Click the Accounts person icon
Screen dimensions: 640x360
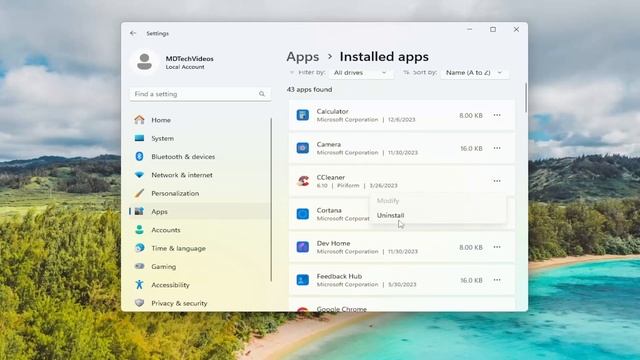[139, 229]
